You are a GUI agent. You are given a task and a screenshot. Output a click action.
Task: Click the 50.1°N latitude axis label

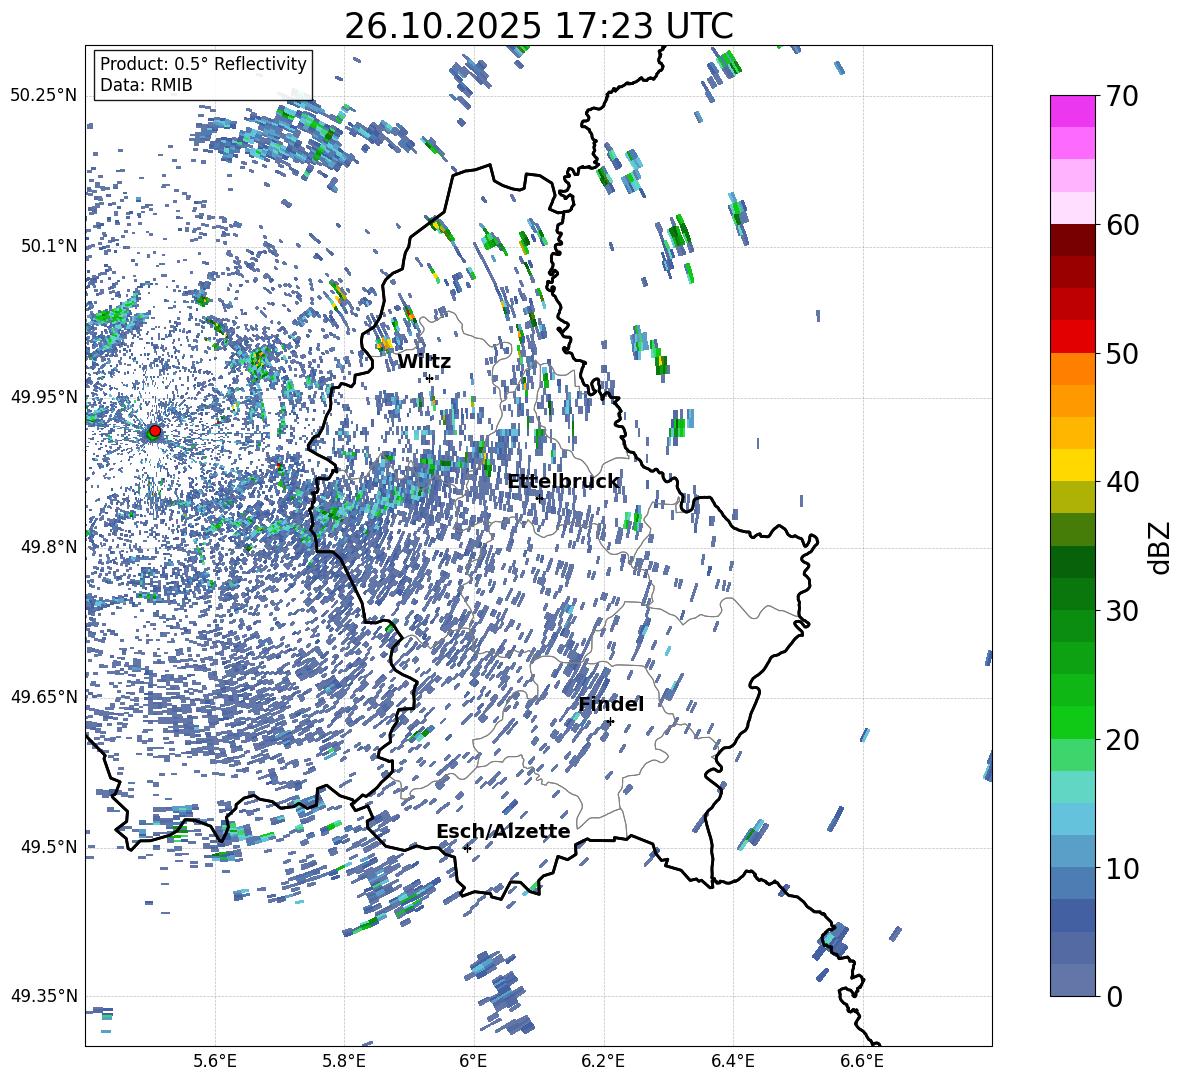coord(44,246)
